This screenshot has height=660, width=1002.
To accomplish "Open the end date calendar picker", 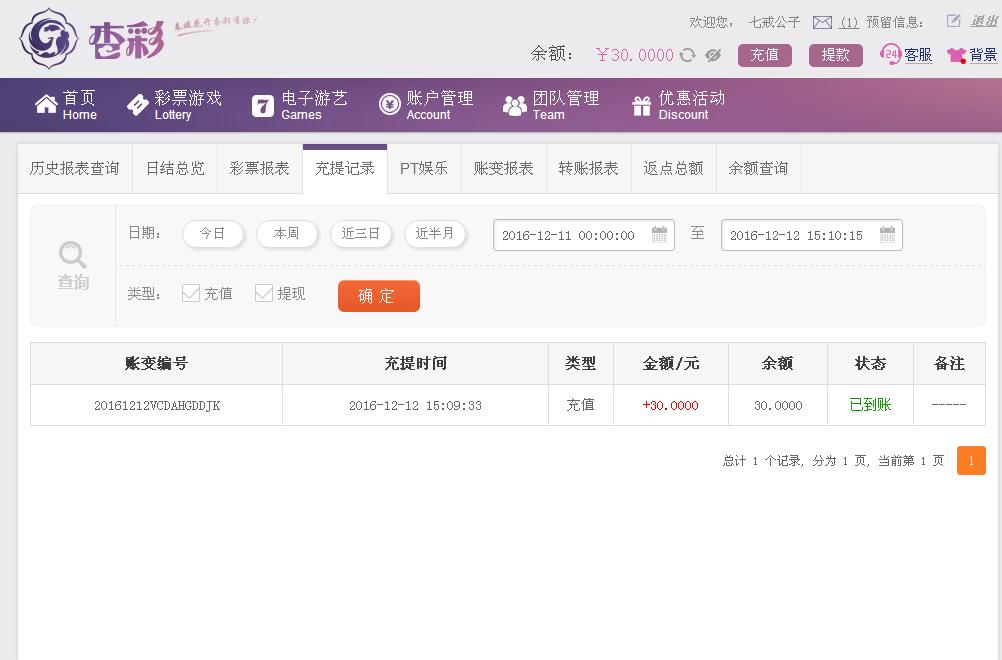I will [x=886, y=235].
